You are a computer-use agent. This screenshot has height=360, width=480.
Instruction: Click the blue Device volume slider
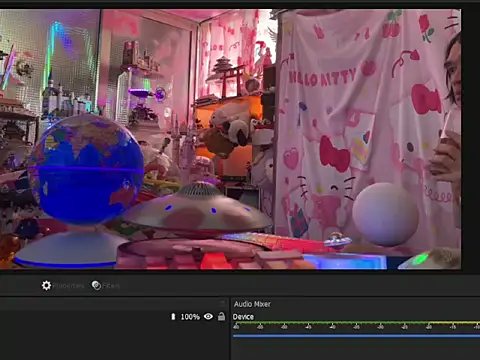356,336
